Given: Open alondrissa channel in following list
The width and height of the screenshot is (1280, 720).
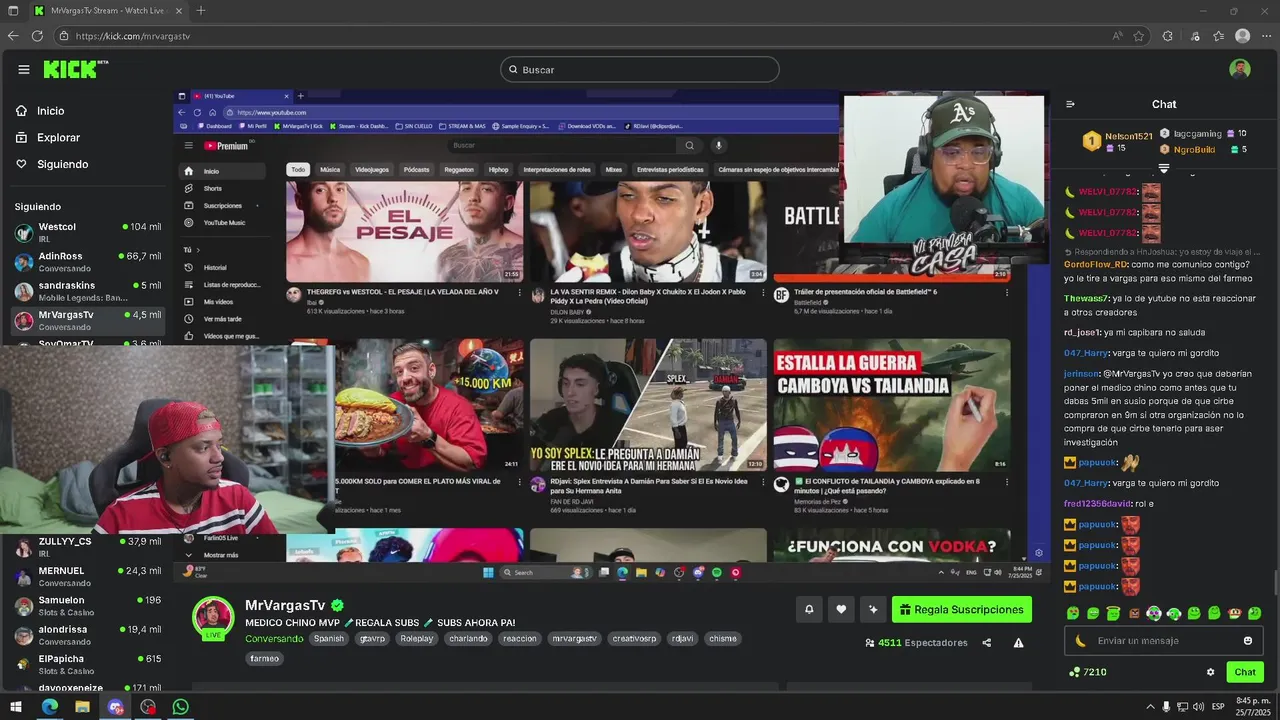Looking at the screenshot, I should 88,635.
